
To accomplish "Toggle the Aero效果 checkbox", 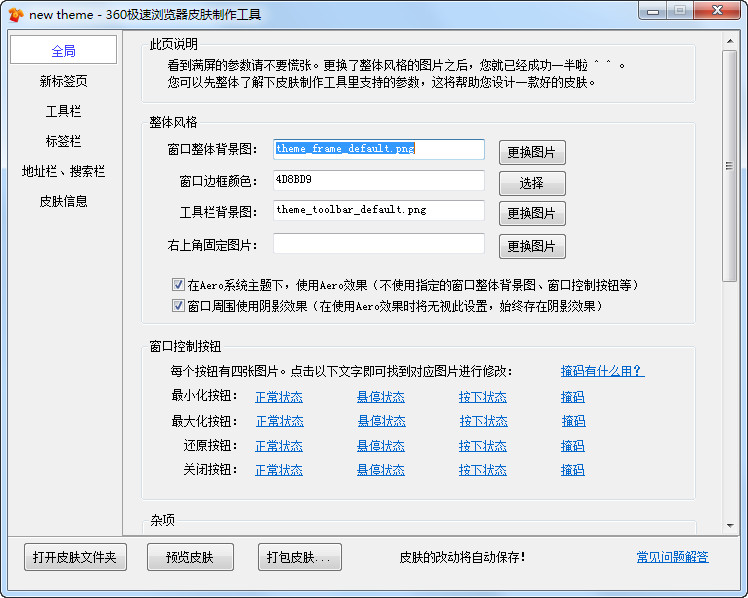I will click(x=178, y=285).
